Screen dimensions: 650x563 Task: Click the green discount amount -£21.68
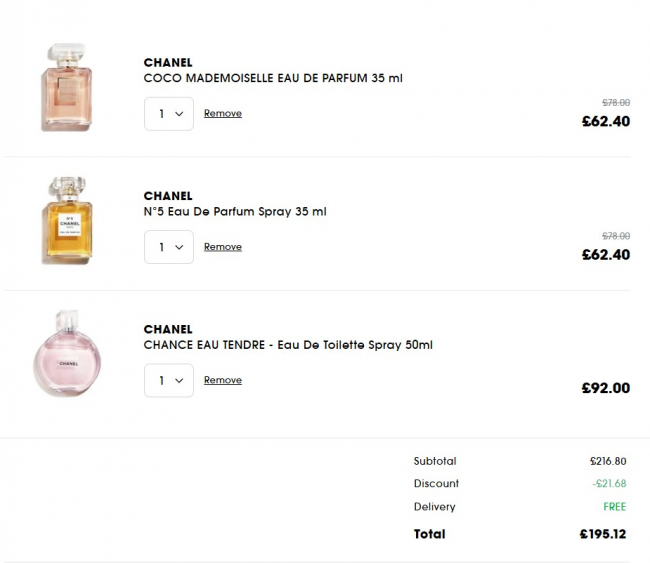tap(609, 484)
